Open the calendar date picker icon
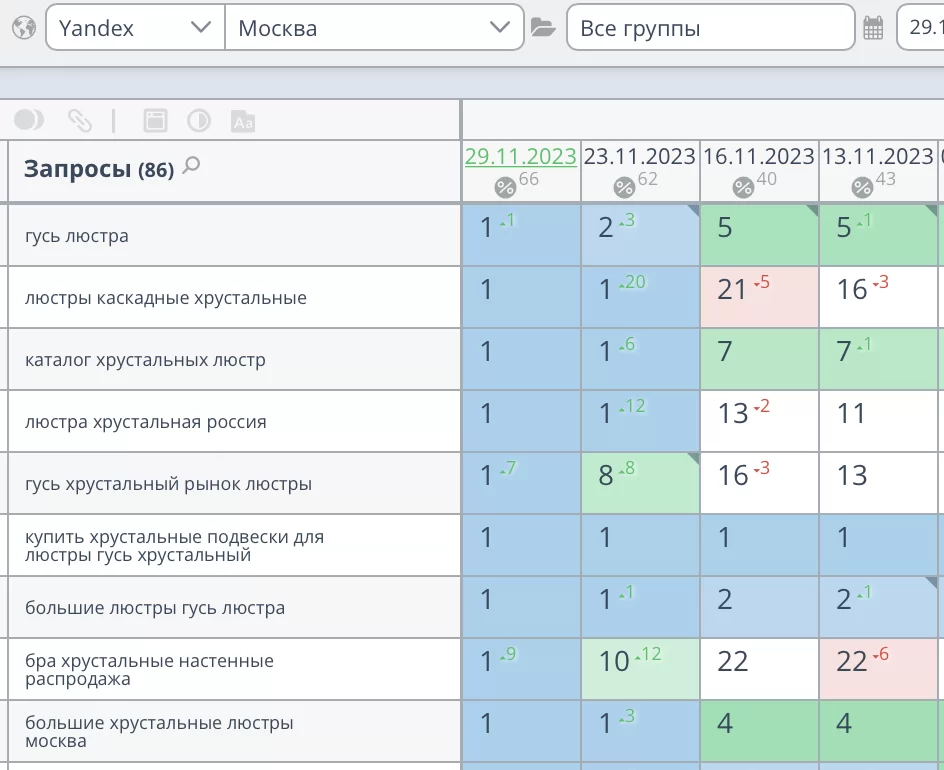The image size is (944, 770). click(x=873, y=28)
